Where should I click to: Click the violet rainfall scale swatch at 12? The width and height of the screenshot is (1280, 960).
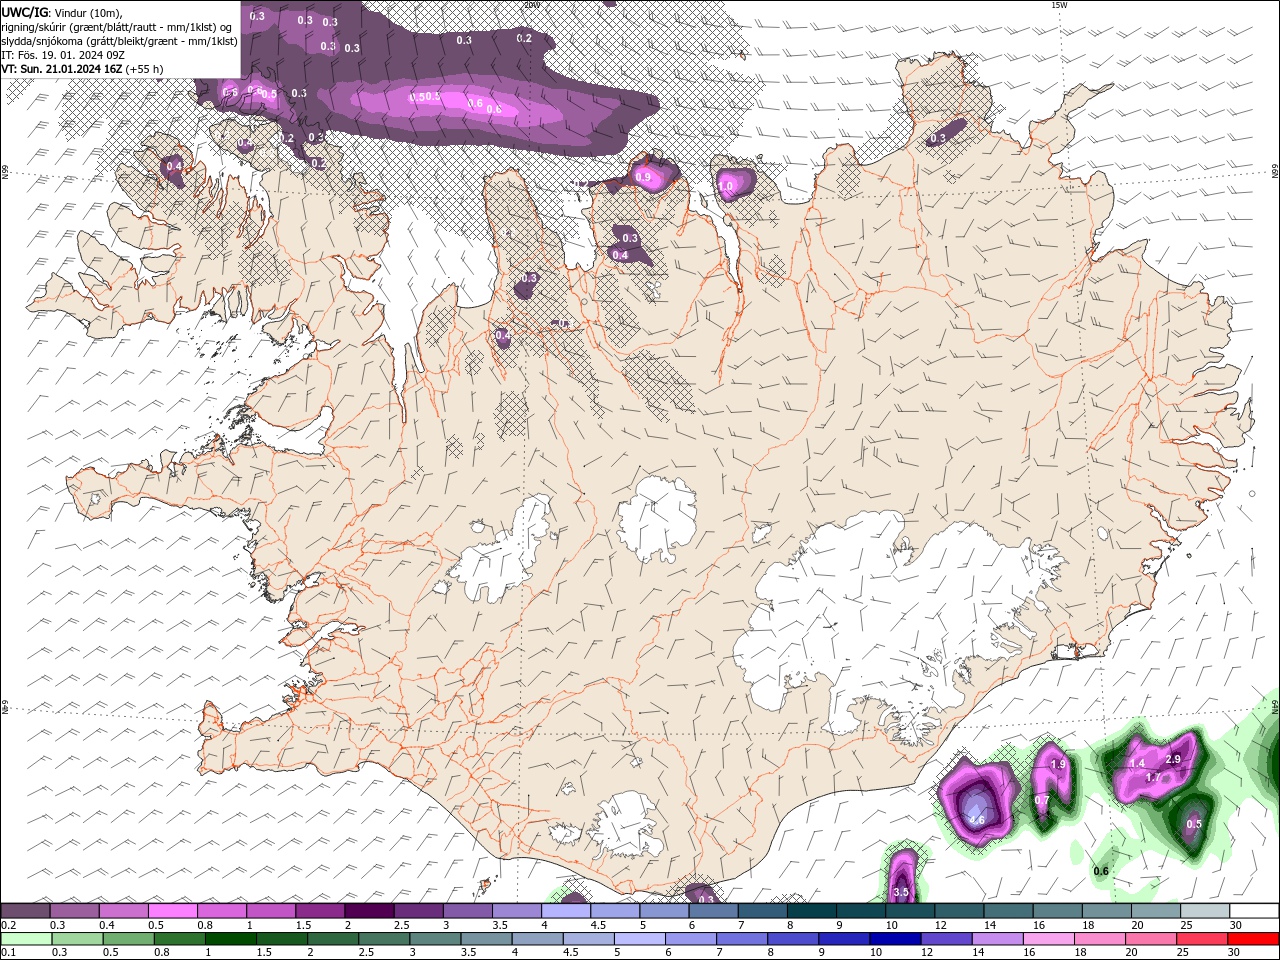(x=946, y=939)
